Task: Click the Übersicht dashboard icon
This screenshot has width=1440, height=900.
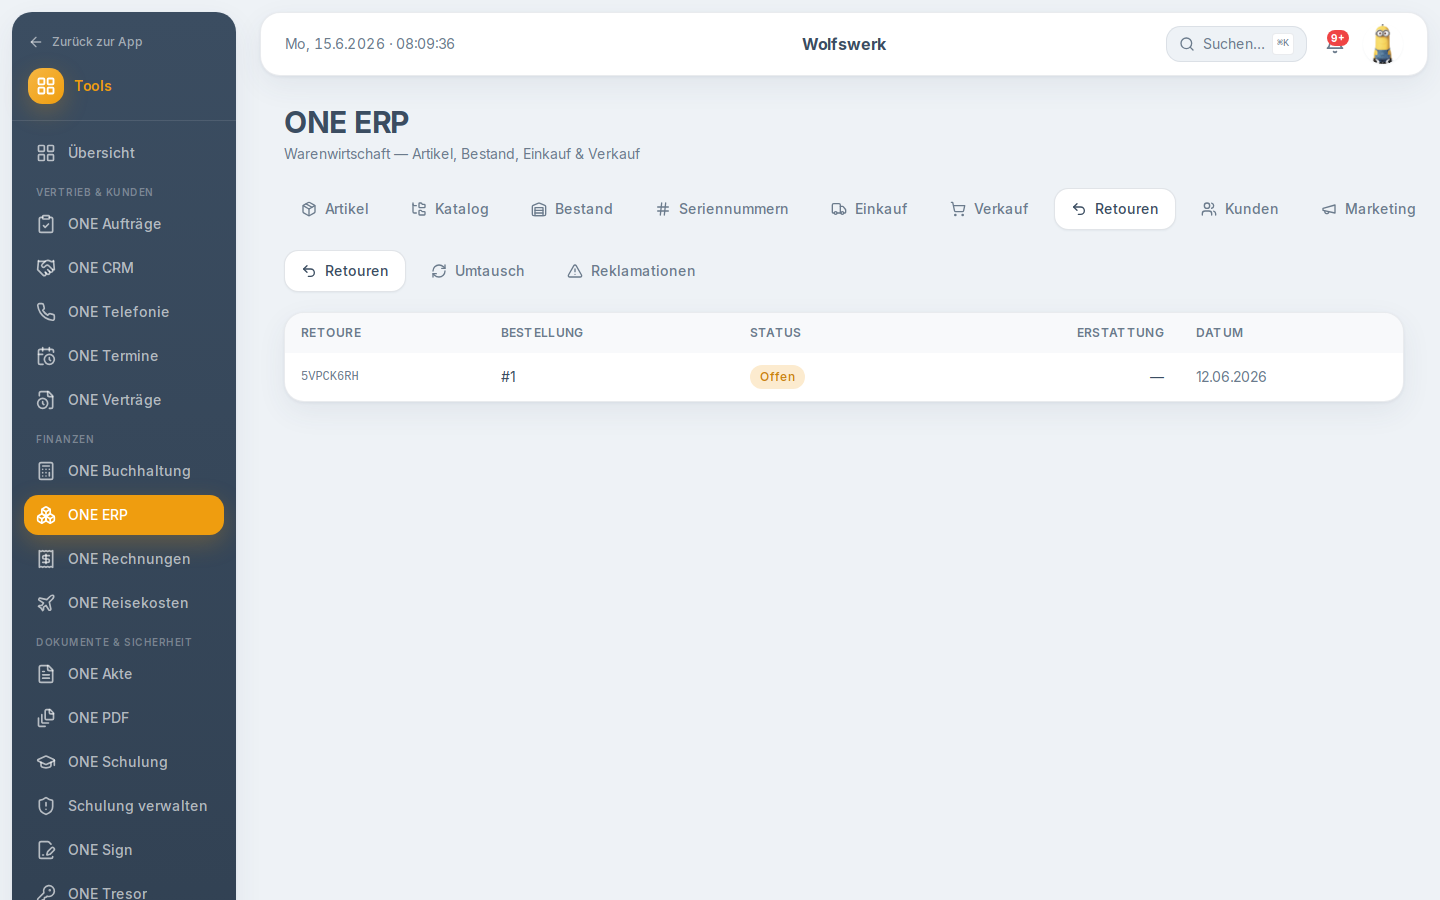Action: (x=46, y=153)
